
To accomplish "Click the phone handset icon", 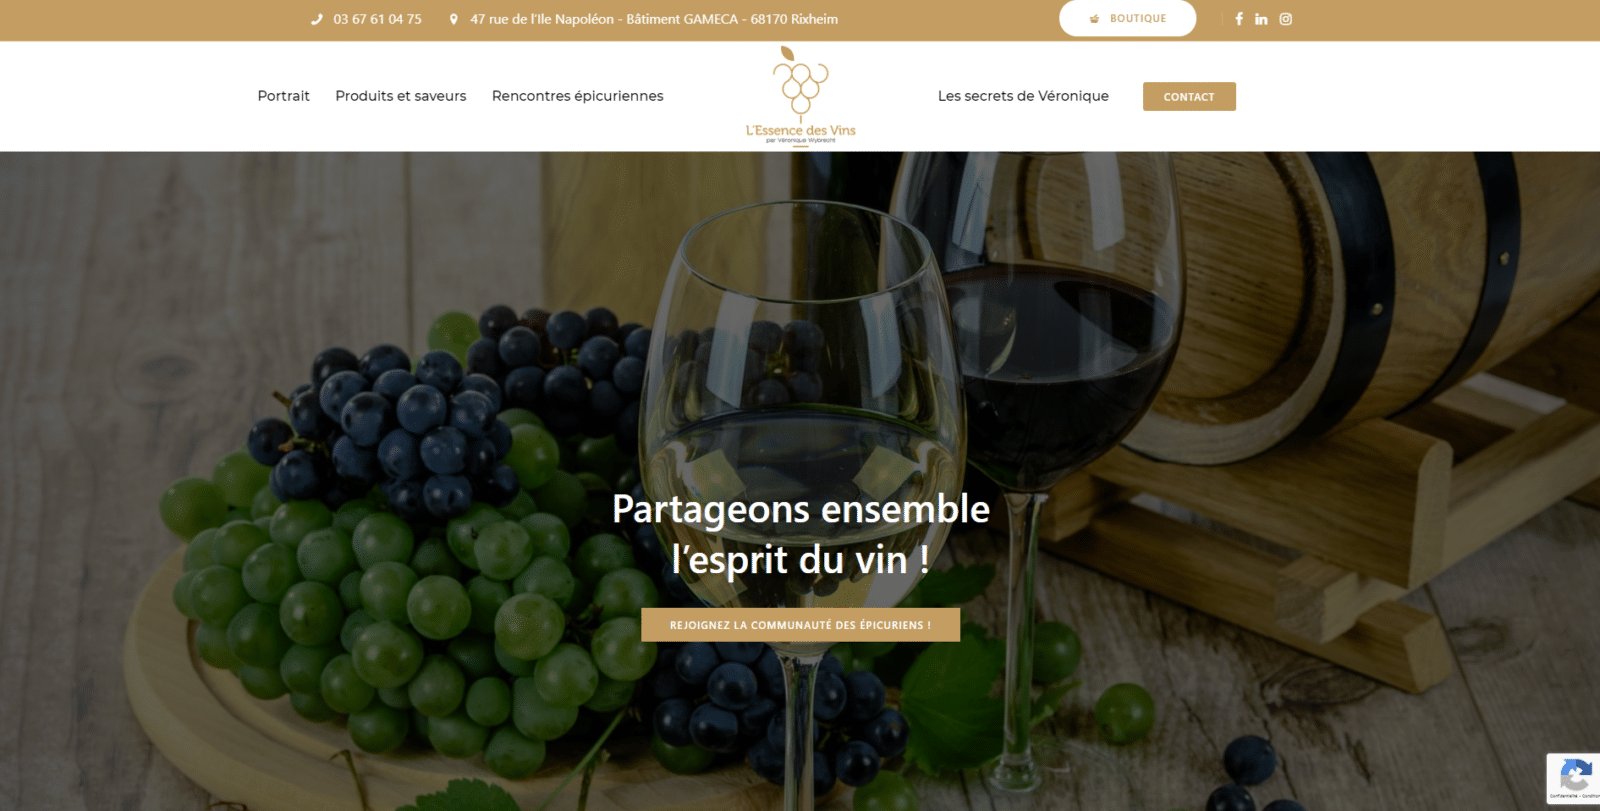I will (x=317, y=19).
